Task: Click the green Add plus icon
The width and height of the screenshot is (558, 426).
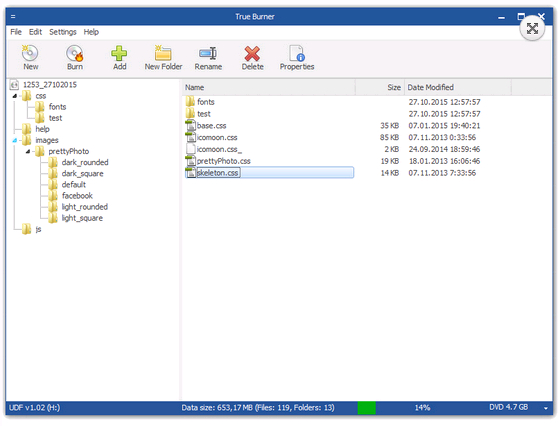Action: pos(119,53)
